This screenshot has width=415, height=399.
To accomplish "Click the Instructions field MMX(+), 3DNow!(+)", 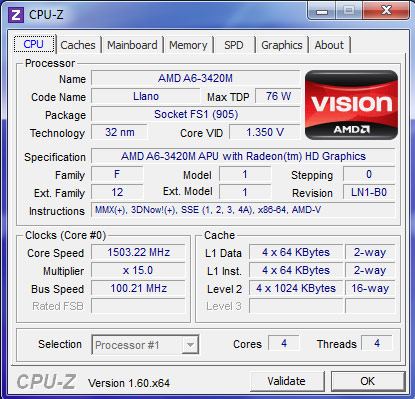I will coord(243,210).
